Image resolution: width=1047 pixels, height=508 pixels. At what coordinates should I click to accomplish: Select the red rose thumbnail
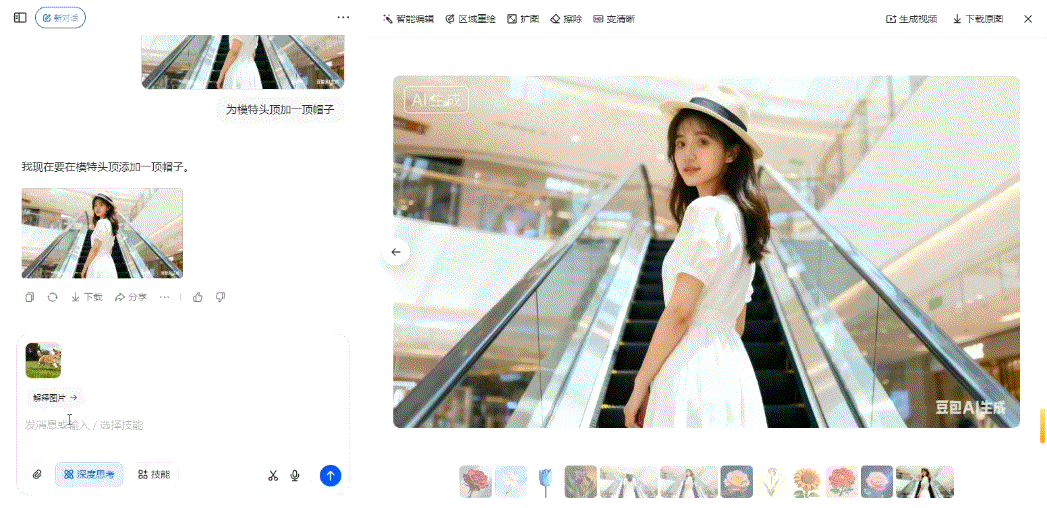coord(475,482)
